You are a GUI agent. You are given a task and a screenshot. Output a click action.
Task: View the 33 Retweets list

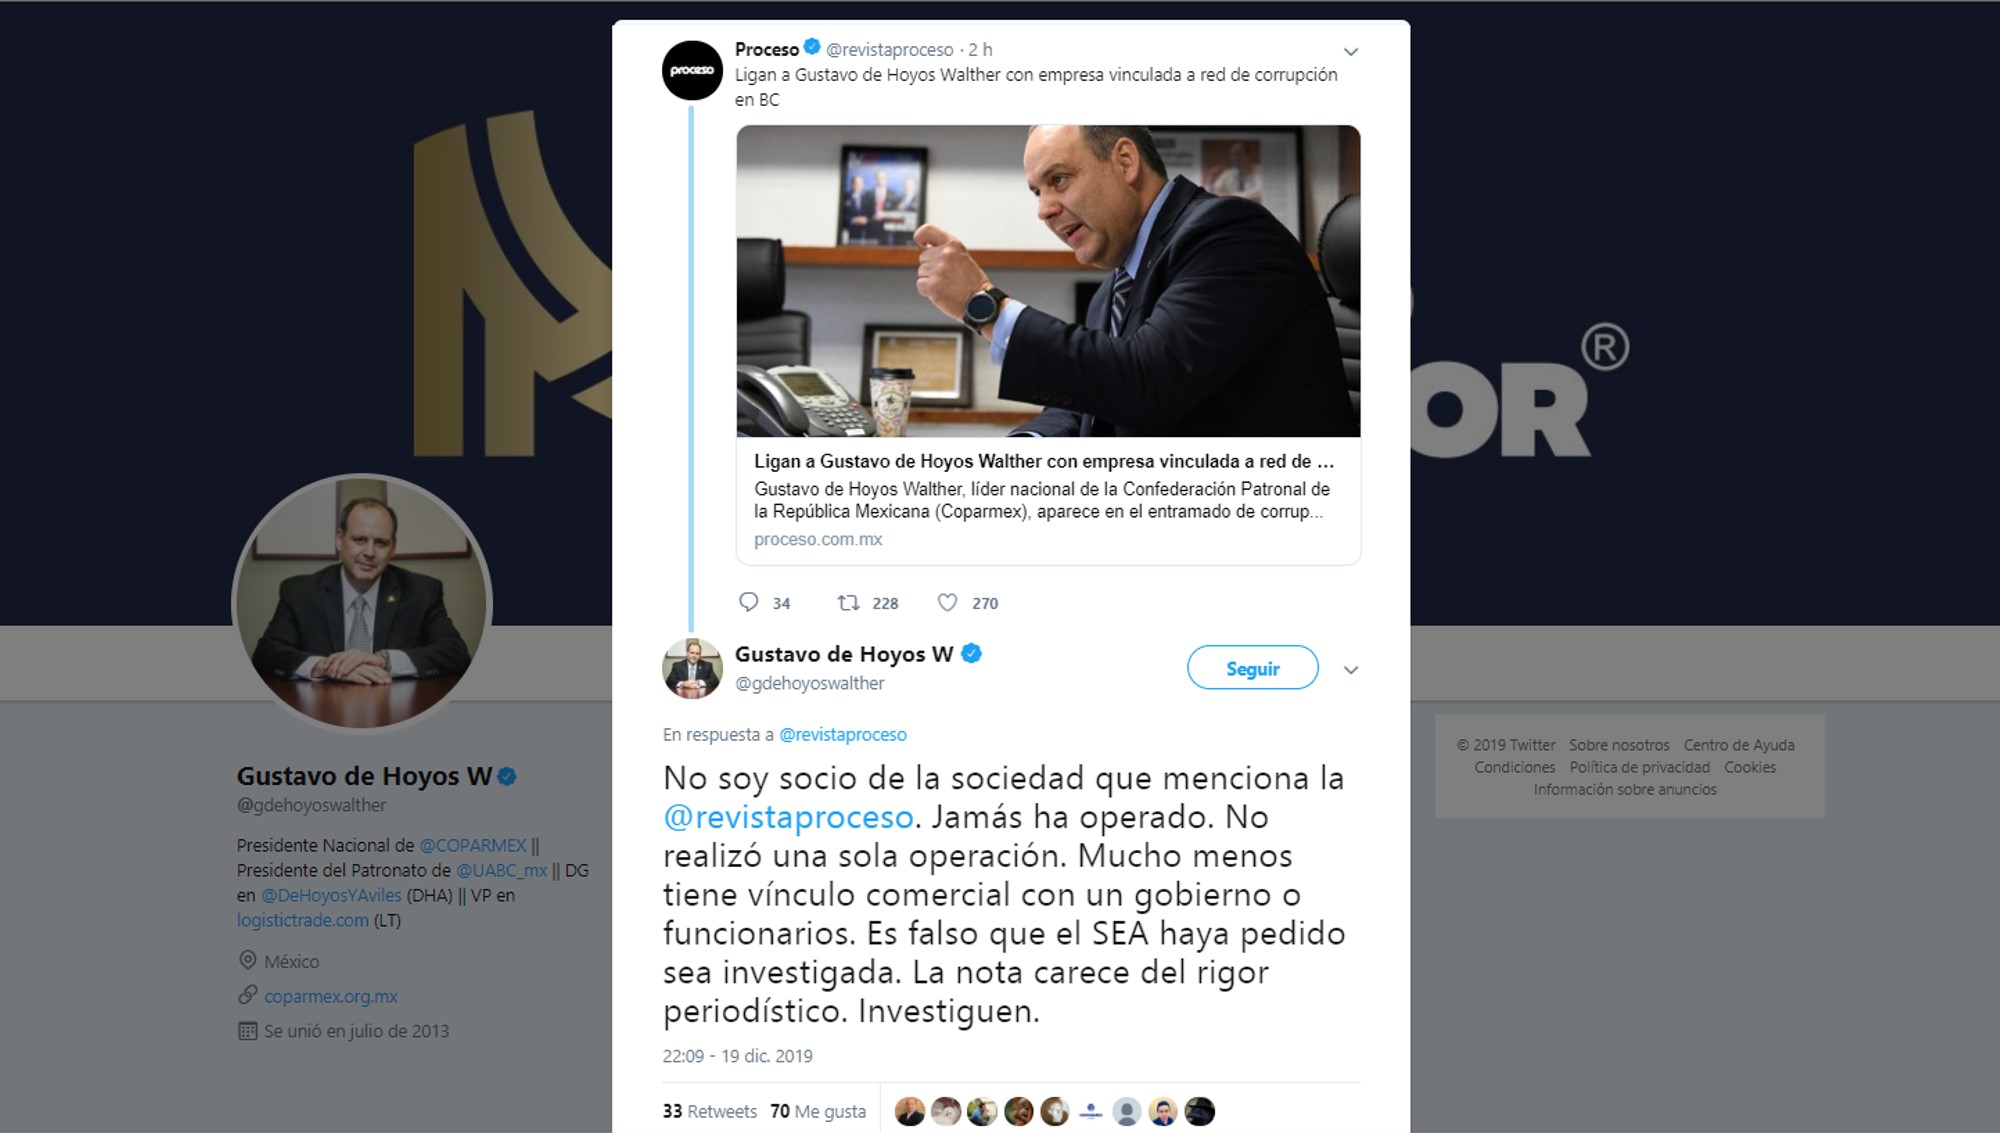coord(709,1111)
